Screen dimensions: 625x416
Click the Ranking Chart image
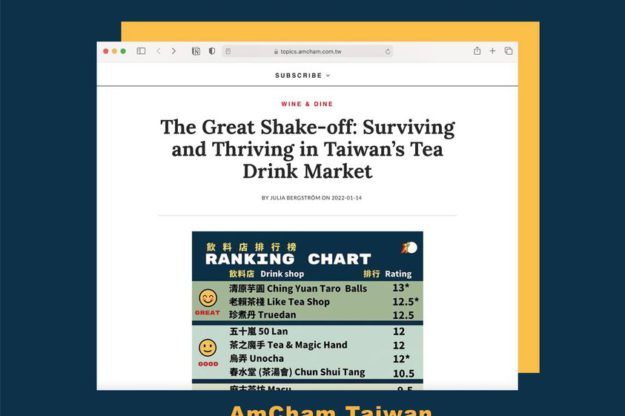307,310
